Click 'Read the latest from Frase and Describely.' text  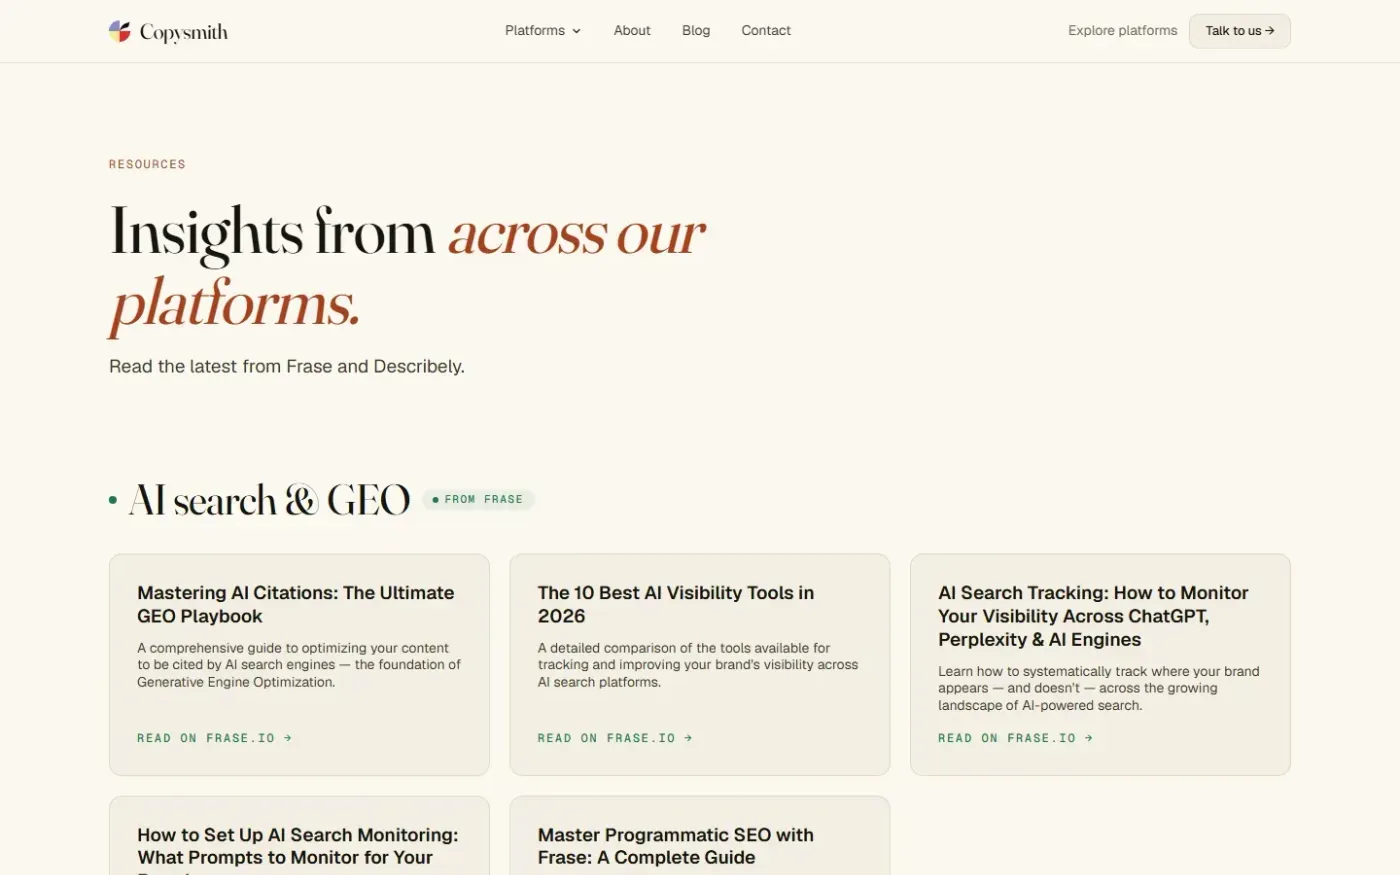coord(287,366)
